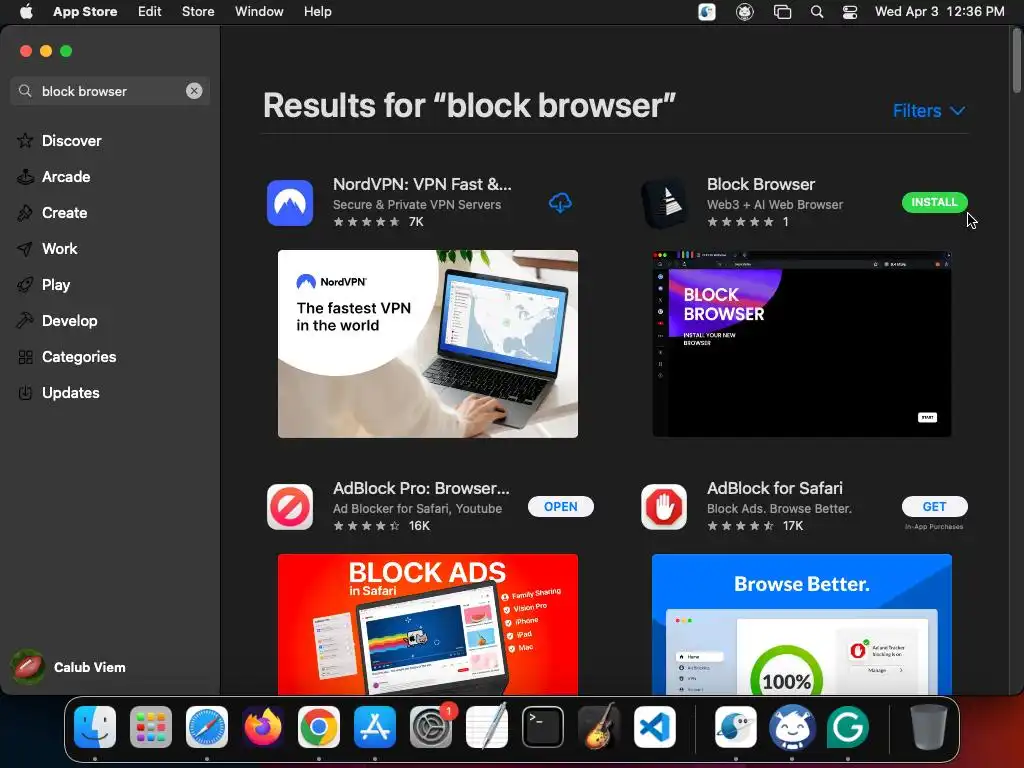Open Control Center in the menu bar
This screenshot has height=768, width=1024.
(850, 12)
